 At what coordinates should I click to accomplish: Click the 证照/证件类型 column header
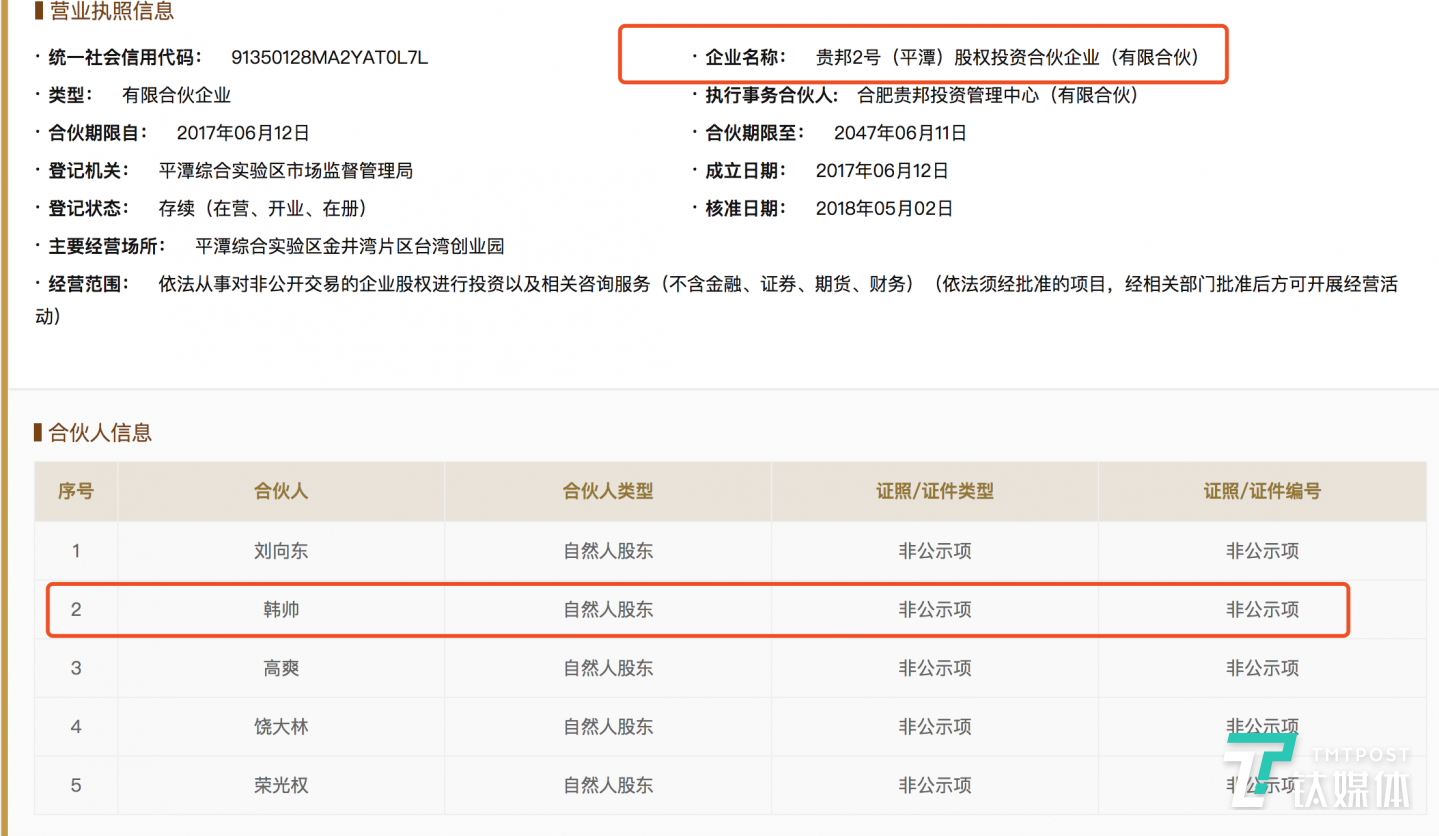coord(935,491)
